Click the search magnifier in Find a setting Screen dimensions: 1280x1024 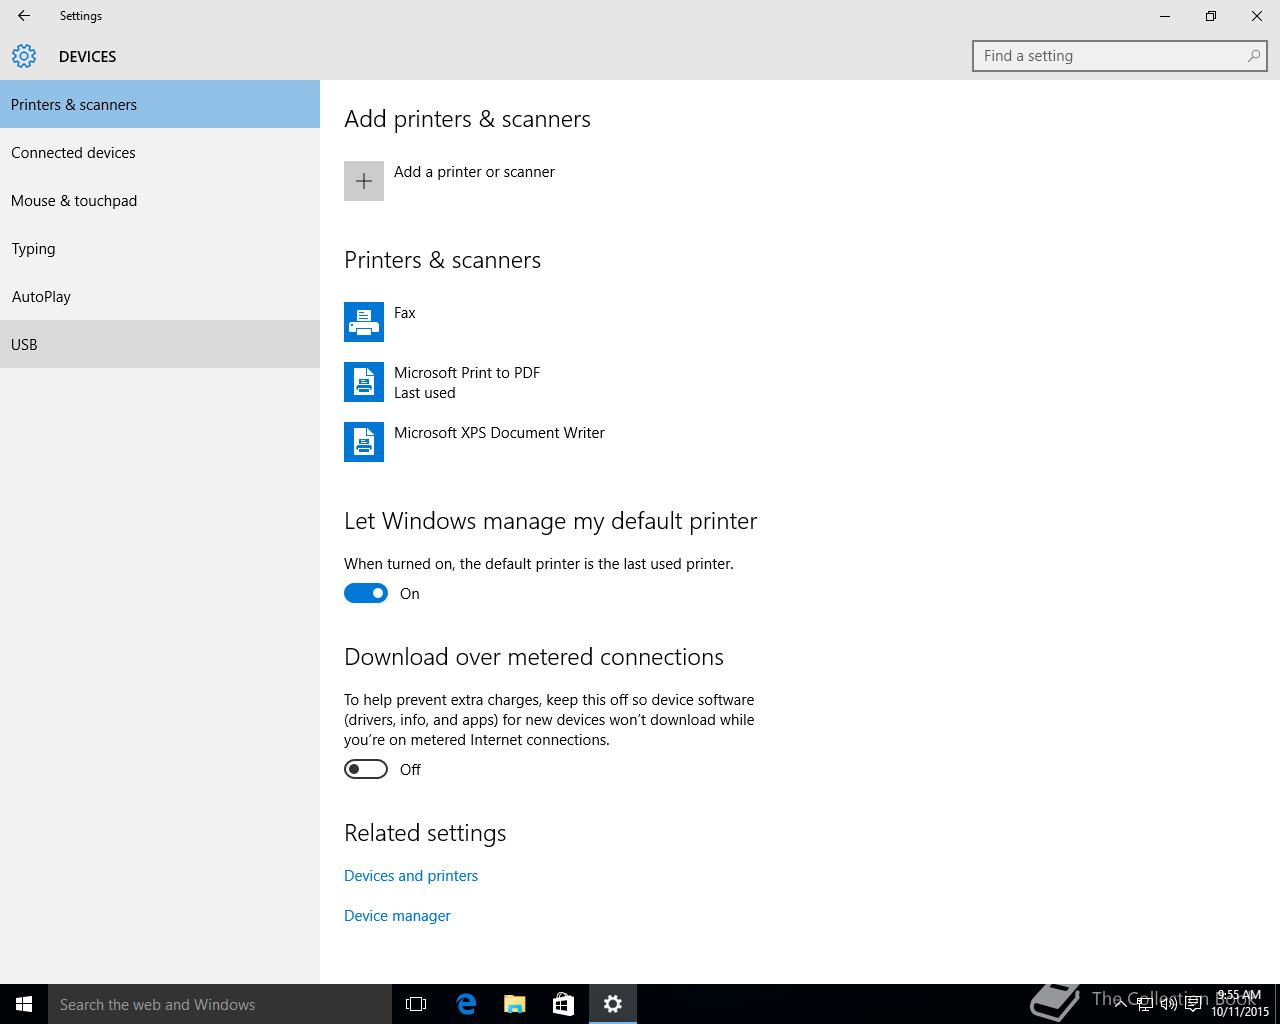tap(1253, 56)
